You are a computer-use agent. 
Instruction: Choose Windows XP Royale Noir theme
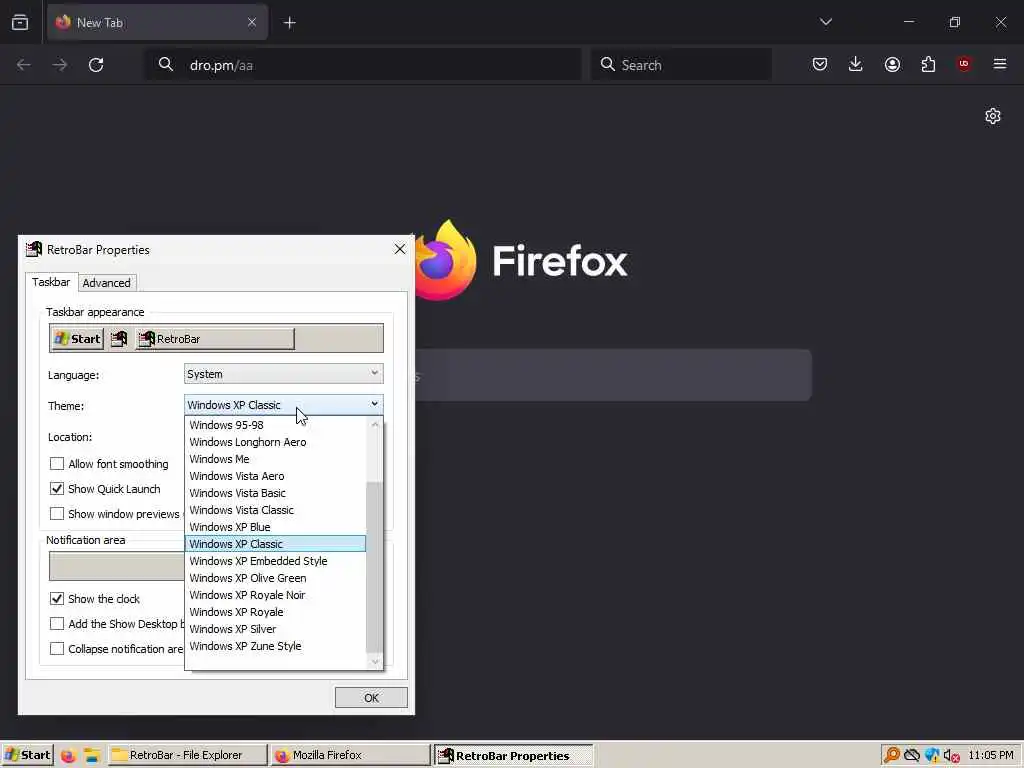point(276,595)
